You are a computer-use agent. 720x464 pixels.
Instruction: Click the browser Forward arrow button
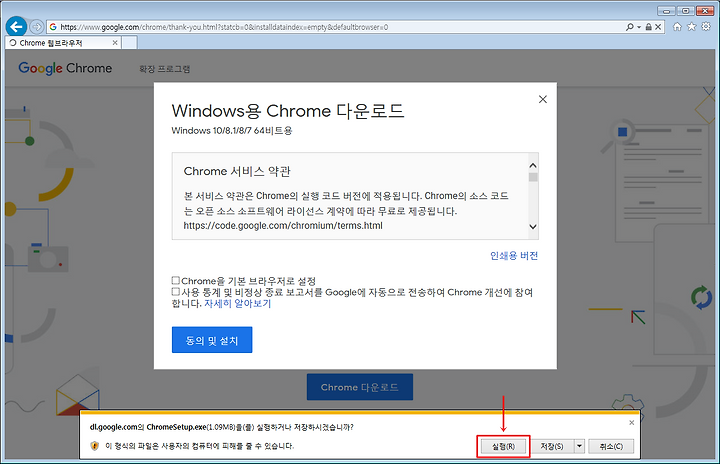point(36,27)
